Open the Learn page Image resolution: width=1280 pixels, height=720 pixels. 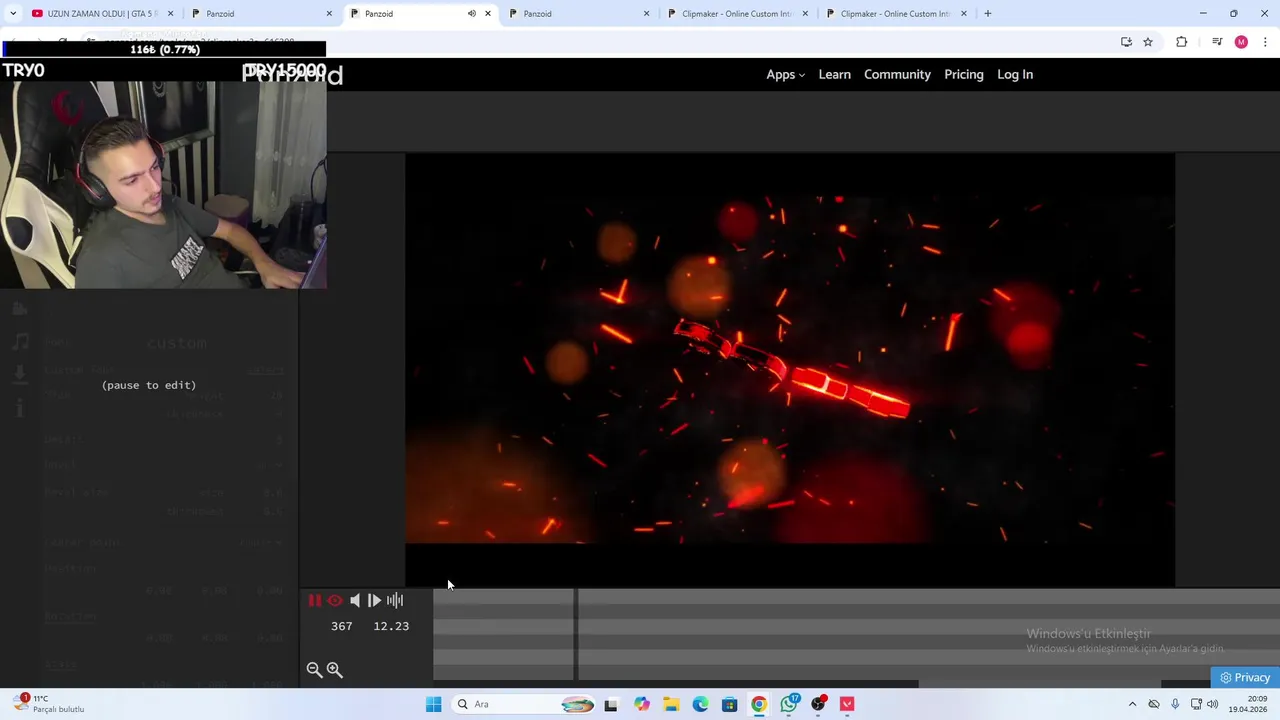tap(834, 74)
